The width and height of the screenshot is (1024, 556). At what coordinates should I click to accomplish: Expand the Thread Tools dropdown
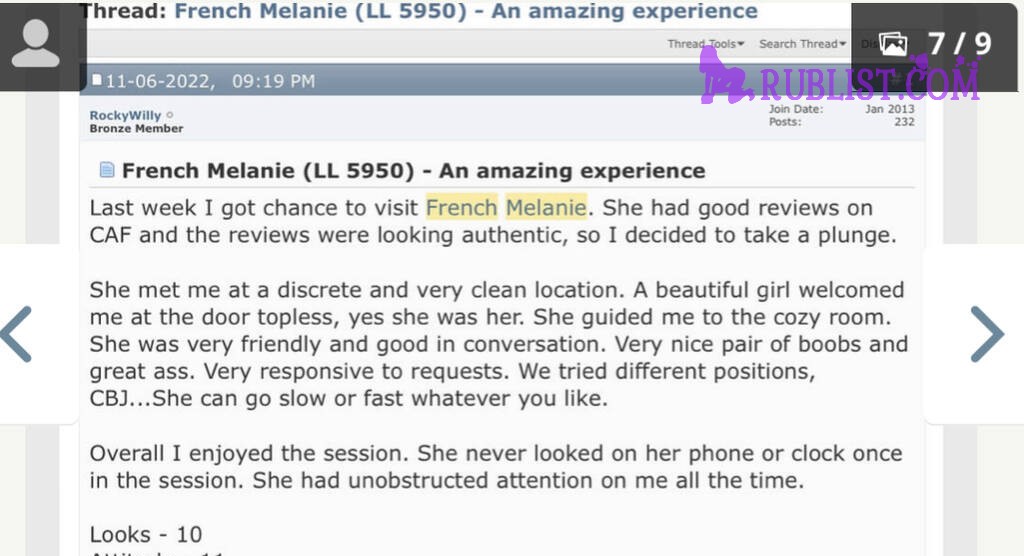[x=705, y=44]
